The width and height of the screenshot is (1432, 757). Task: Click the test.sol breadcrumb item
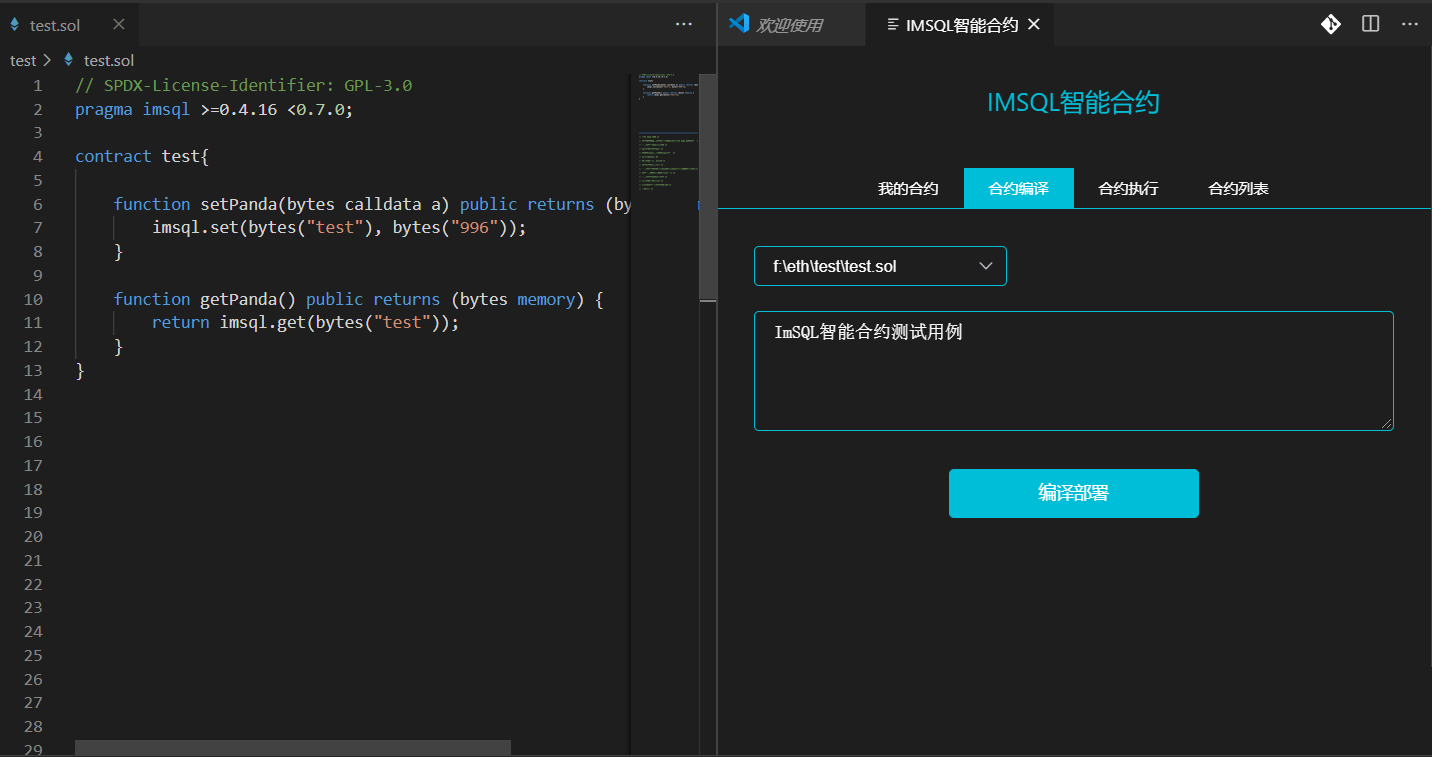109,60
